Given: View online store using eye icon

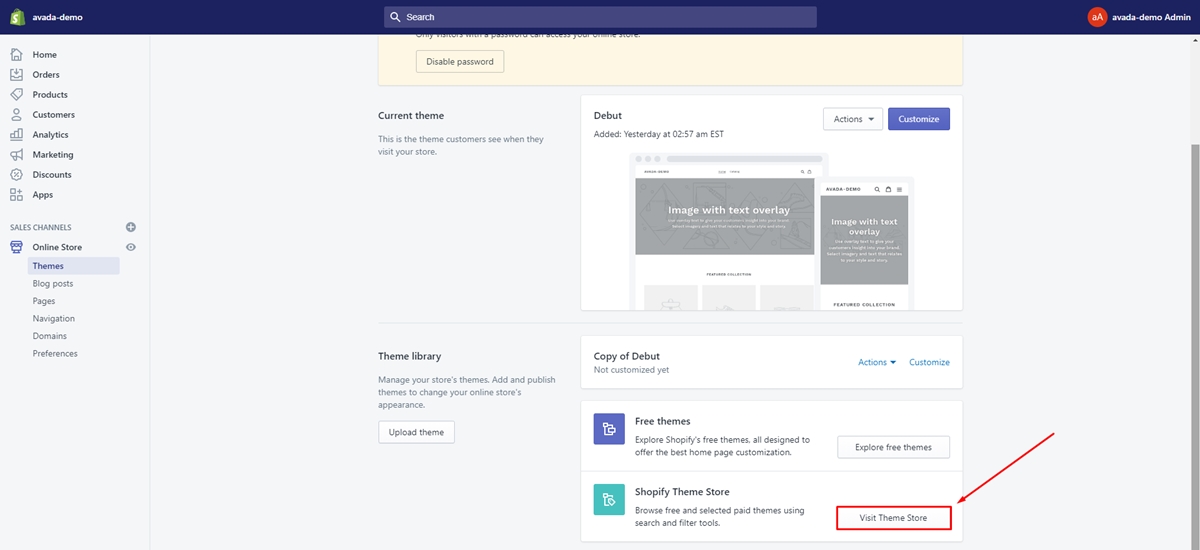Looking at the screenshot, I should pos(131,247).
